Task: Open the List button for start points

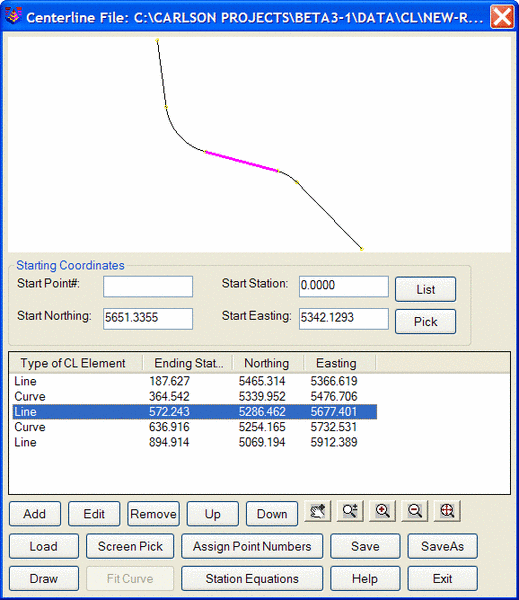Action: point(425,289)
